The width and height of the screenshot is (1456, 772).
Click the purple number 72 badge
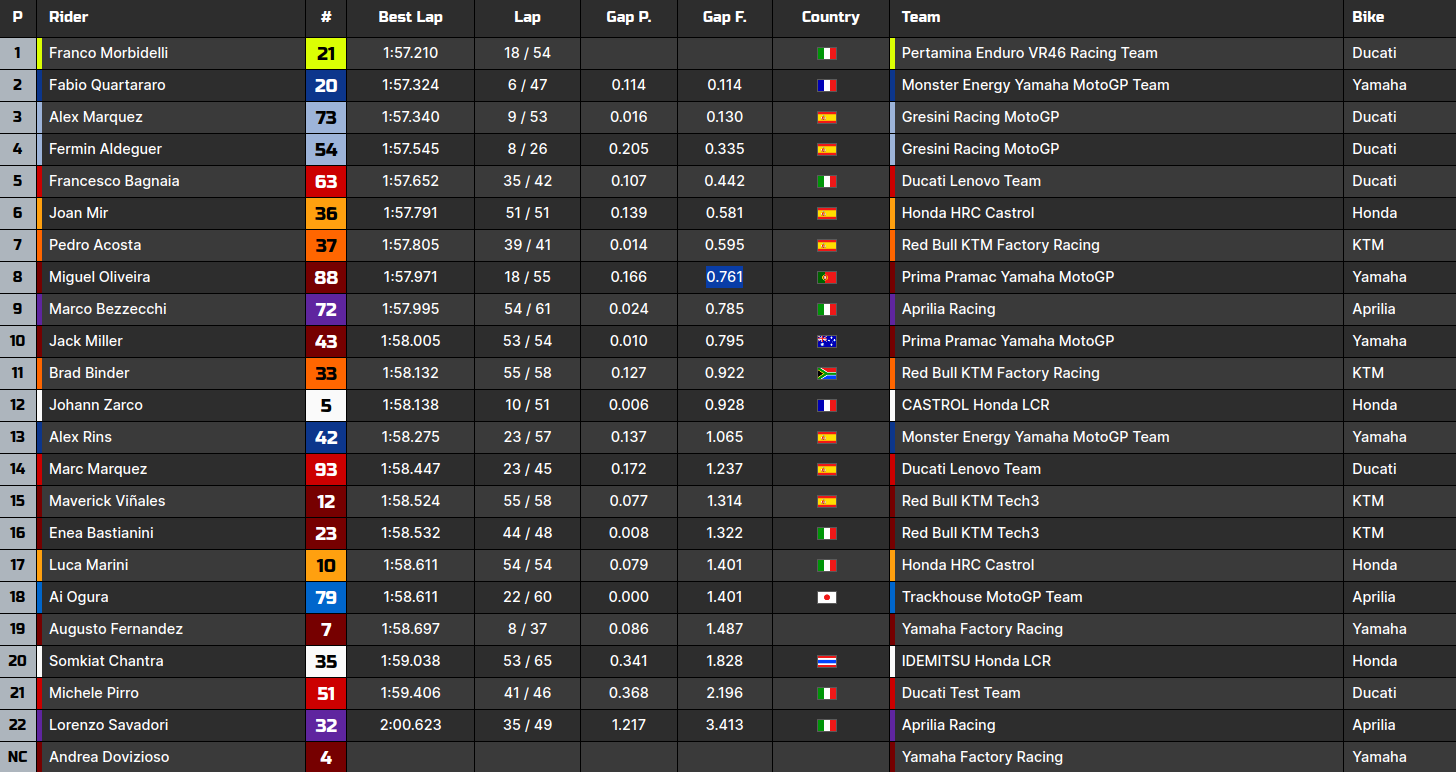pos(326,309)
